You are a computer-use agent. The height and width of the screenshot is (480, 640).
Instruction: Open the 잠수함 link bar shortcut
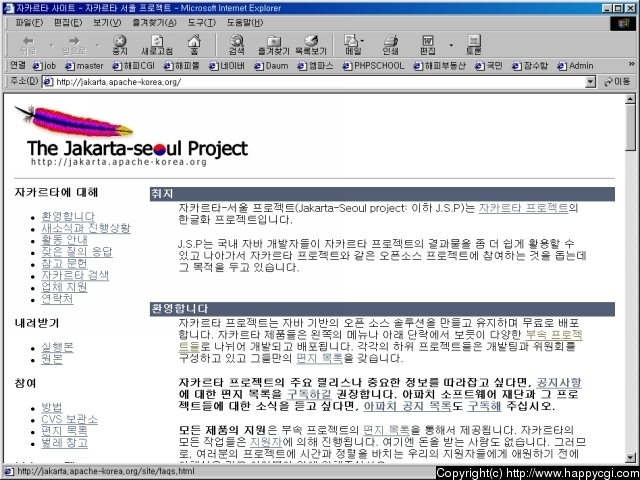click(530, 66)
